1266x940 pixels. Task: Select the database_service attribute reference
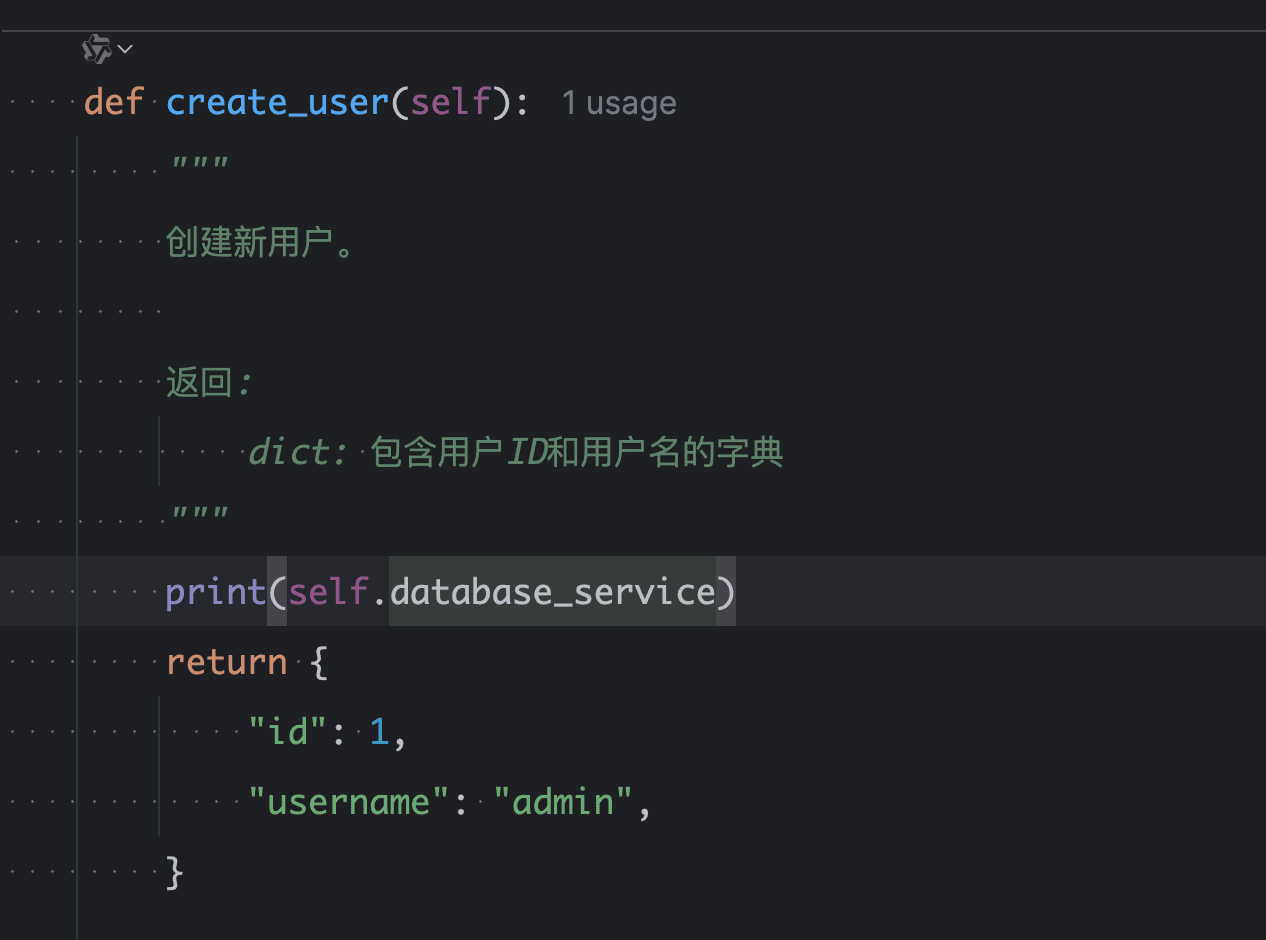point(555,591)
